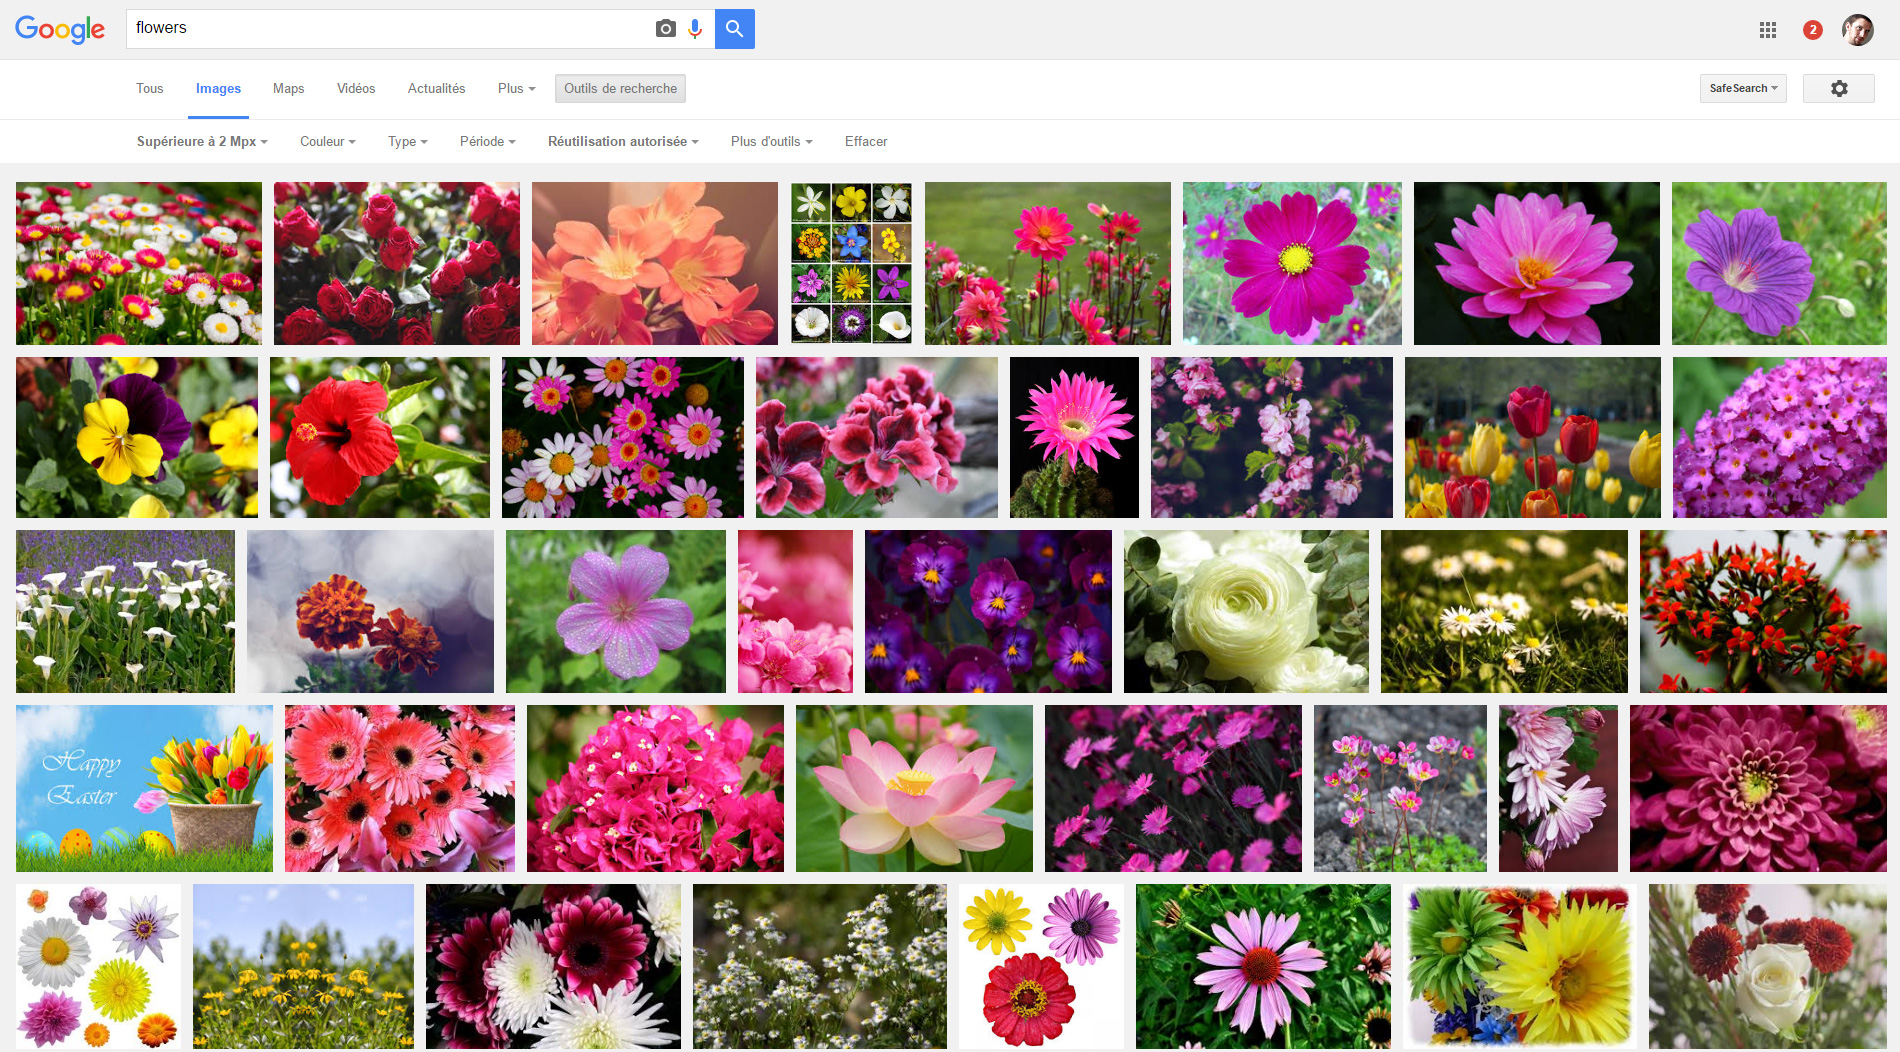Viewport: 1900px width, 1052px height.
Task: Switch to Tous tab
Action: pyautogui.click(x=150, y=88)
